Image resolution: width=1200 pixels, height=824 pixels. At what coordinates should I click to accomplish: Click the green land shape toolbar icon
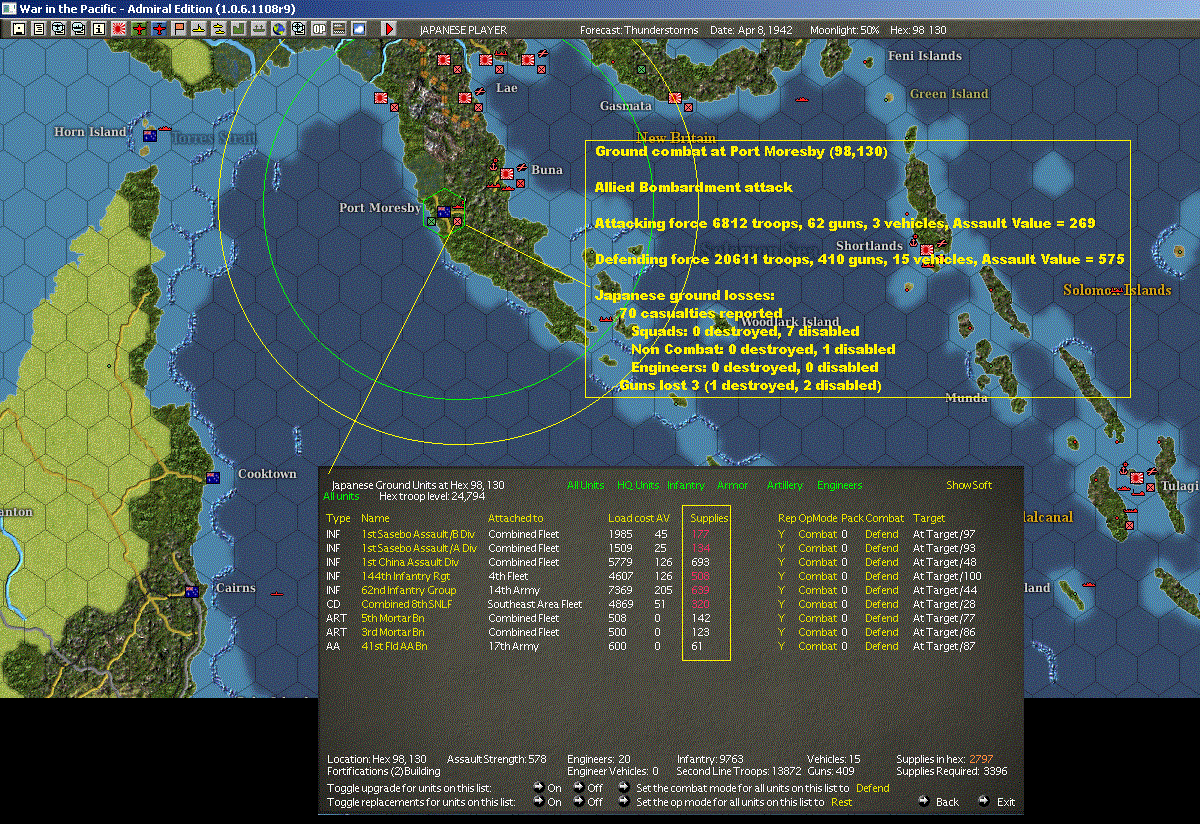click(238, 29)
